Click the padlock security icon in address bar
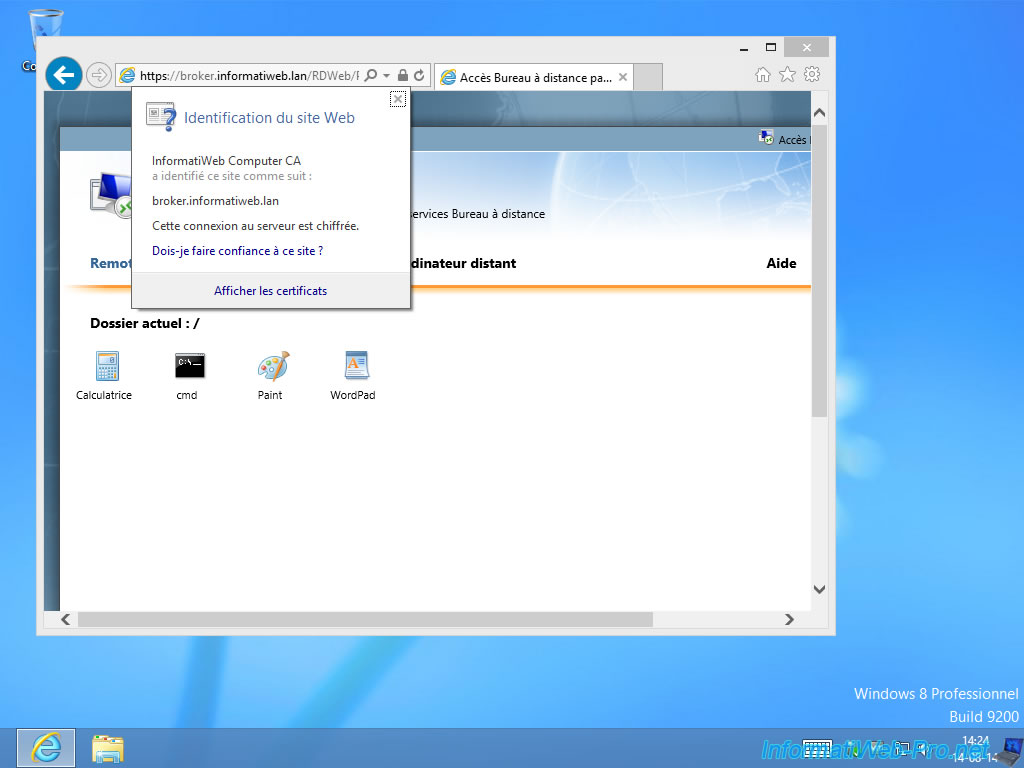The image size is (1024, 768). (x=402, y=74)
